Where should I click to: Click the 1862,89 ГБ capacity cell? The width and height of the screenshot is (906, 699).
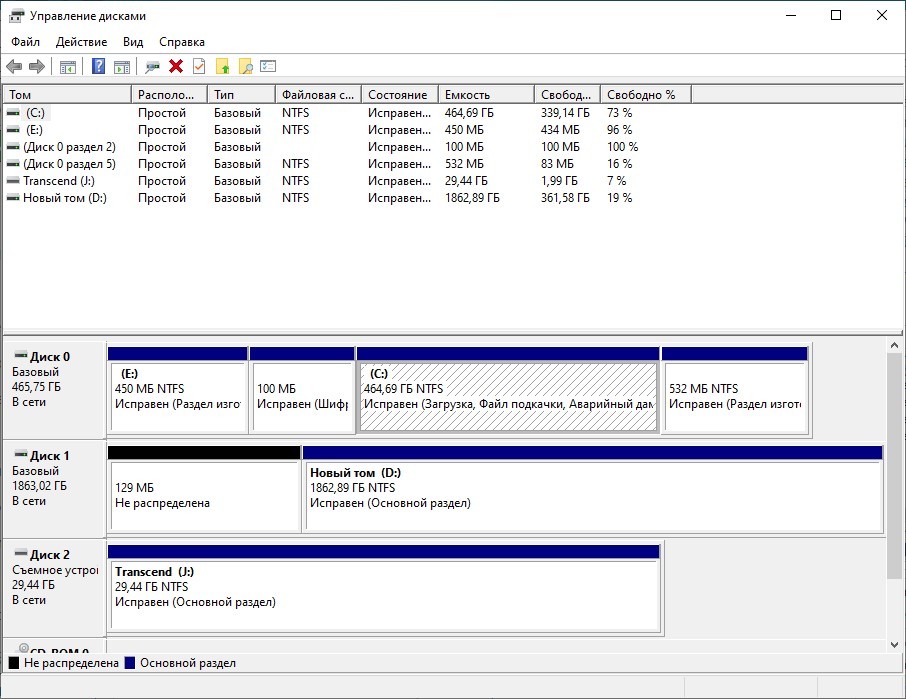point(472,198)
